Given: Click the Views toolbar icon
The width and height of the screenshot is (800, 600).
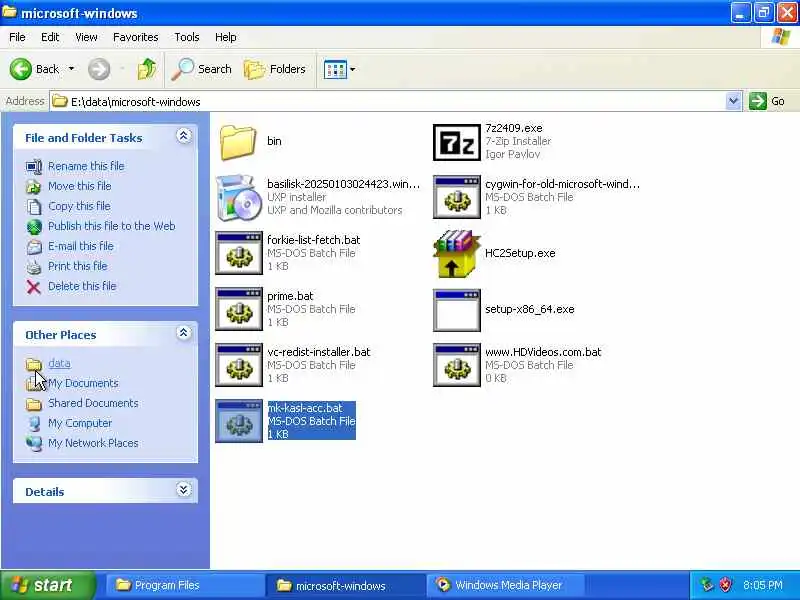Looking at the screenshot, I should (x=335, y=69).
